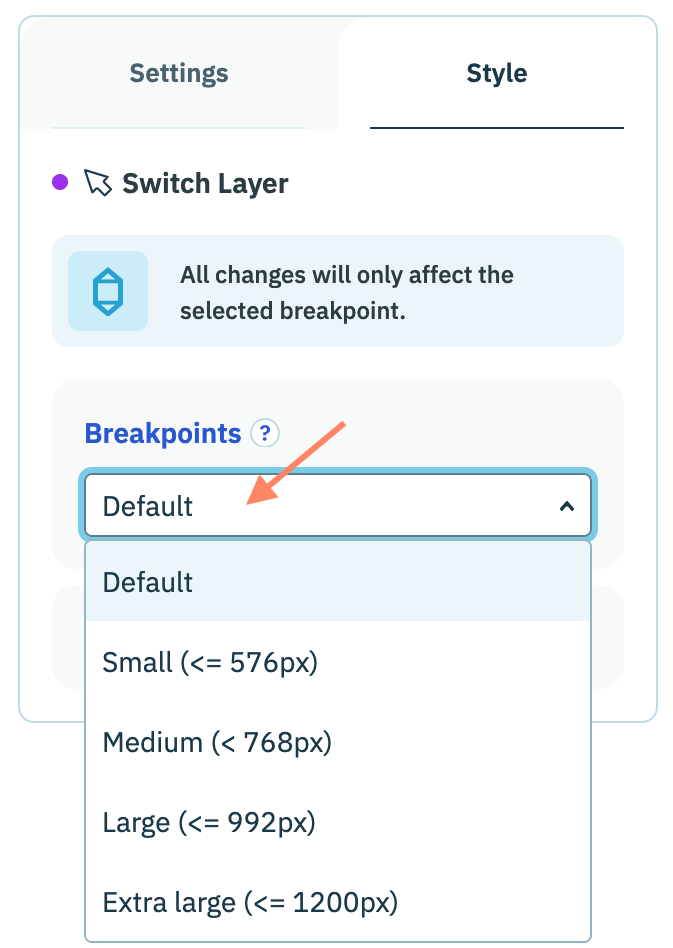This screenshot has height=948, width=673.
Task: Click the Breakpoints combo box showing Default
Action: coord(320,506)
